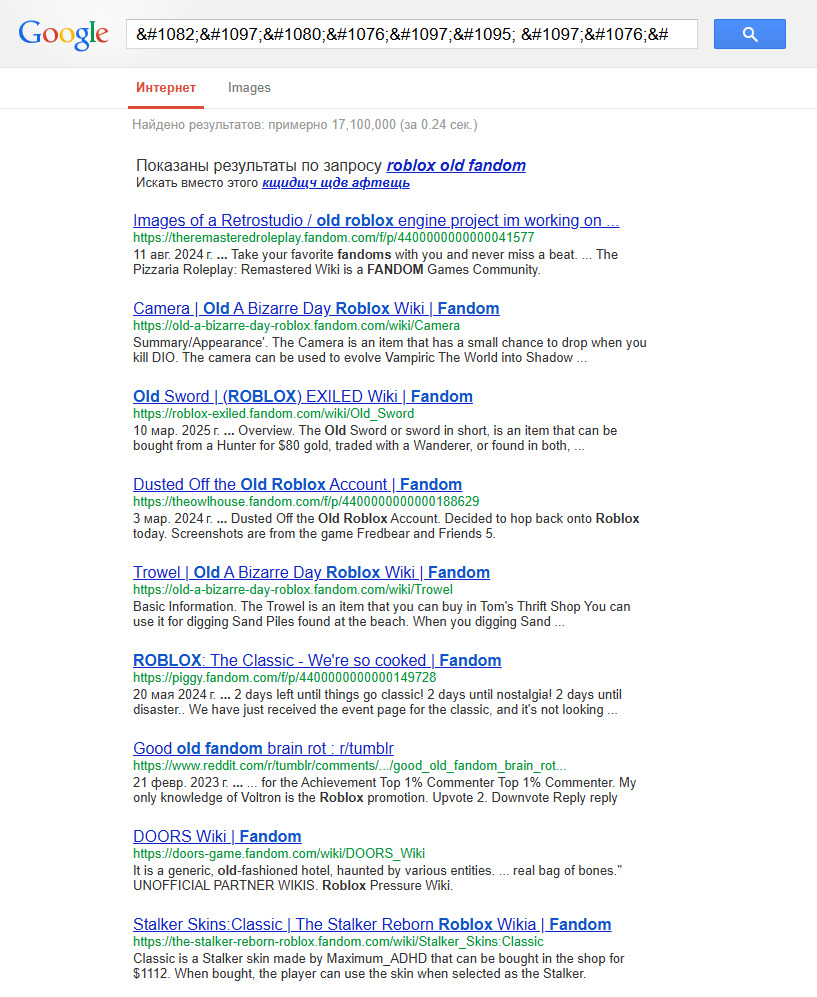
Task: Click the snippet dated 10 мар. 2025
Action: [x=374, y=438]
